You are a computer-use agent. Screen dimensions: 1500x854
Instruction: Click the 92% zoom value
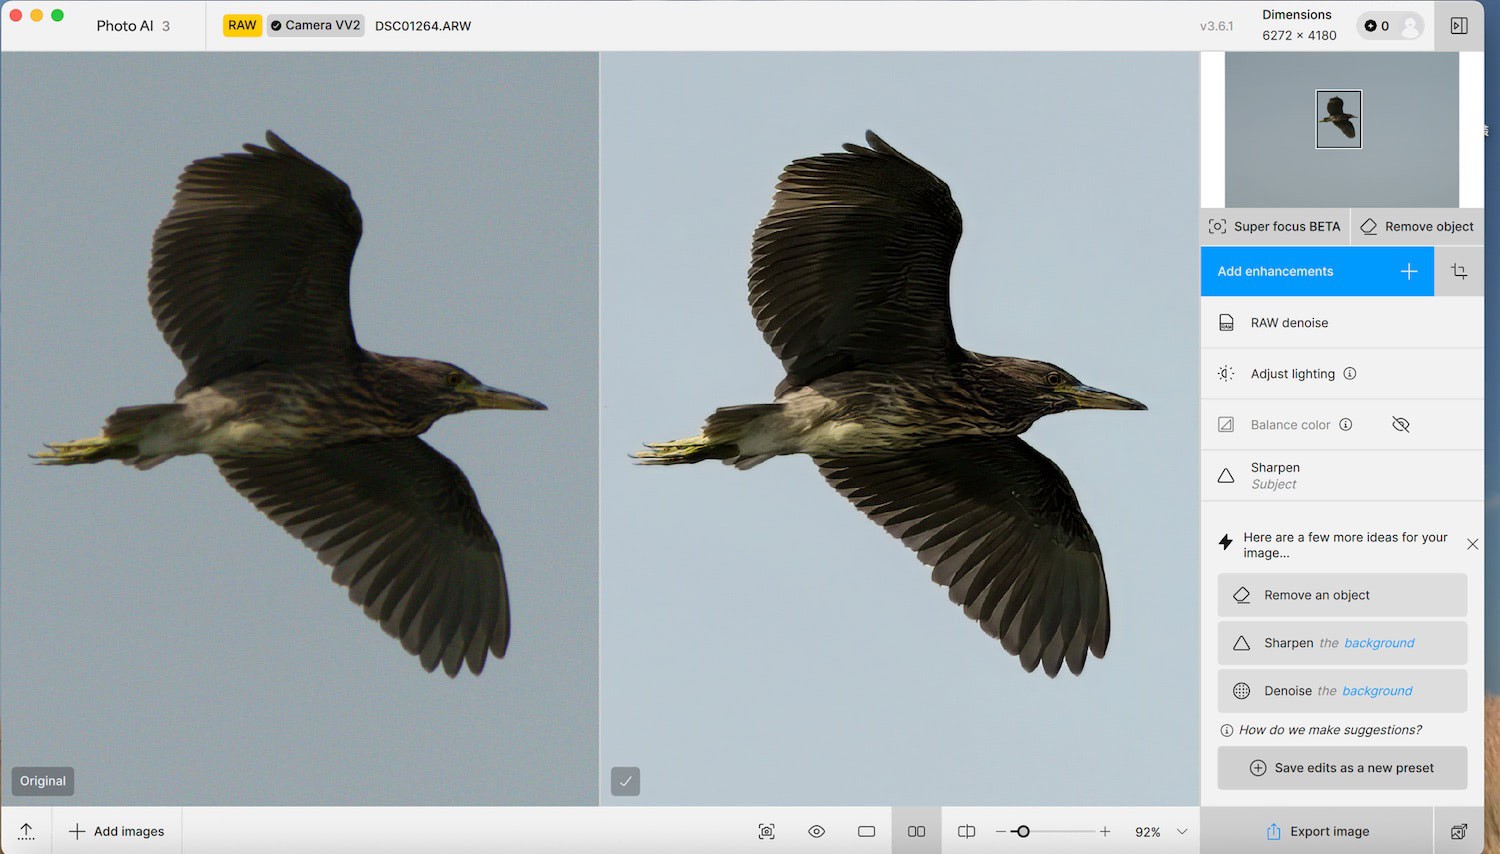point(1147,832)
